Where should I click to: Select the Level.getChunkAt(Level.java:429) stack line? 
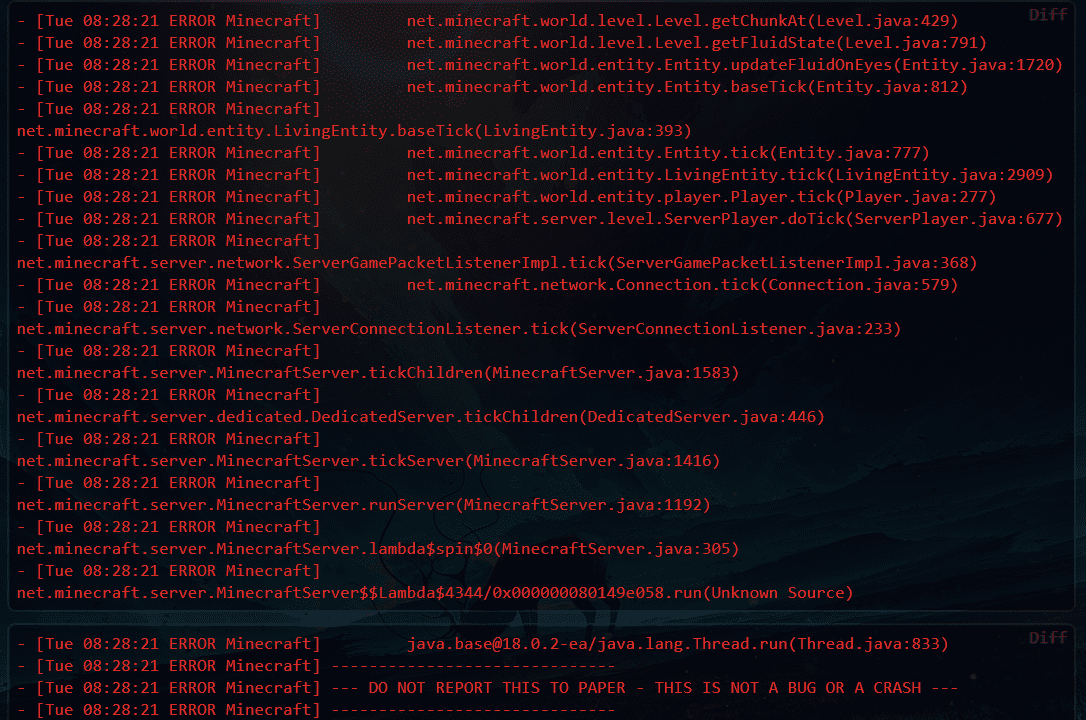[x=488, y=21]
